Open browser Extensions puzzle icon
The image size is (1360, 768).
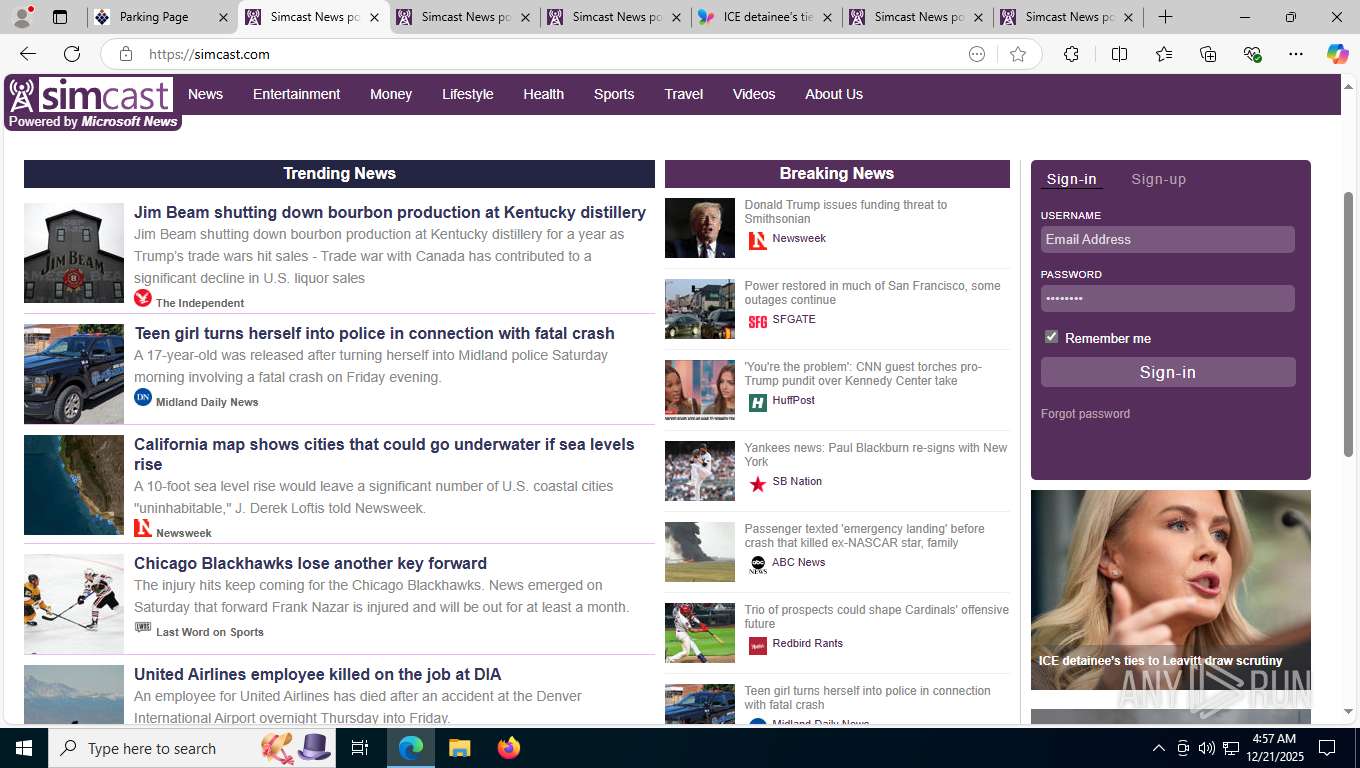1071,54
